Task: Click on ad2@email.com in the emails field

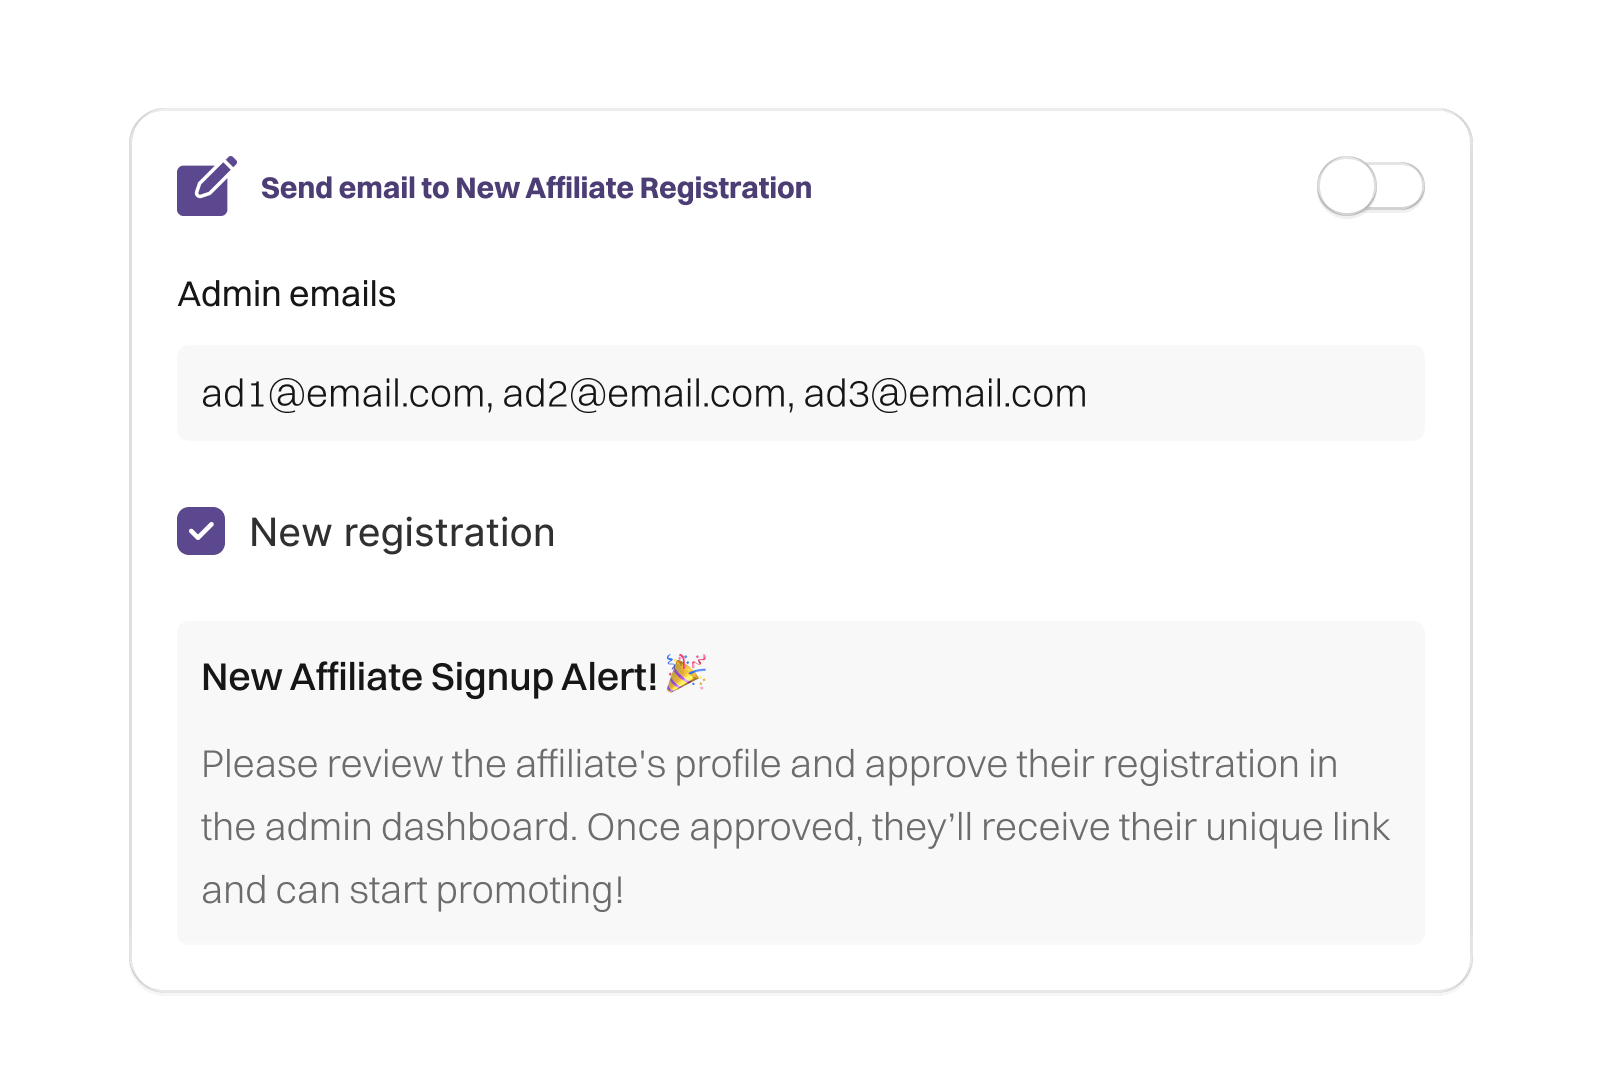Action: click(x=644, y=394)
